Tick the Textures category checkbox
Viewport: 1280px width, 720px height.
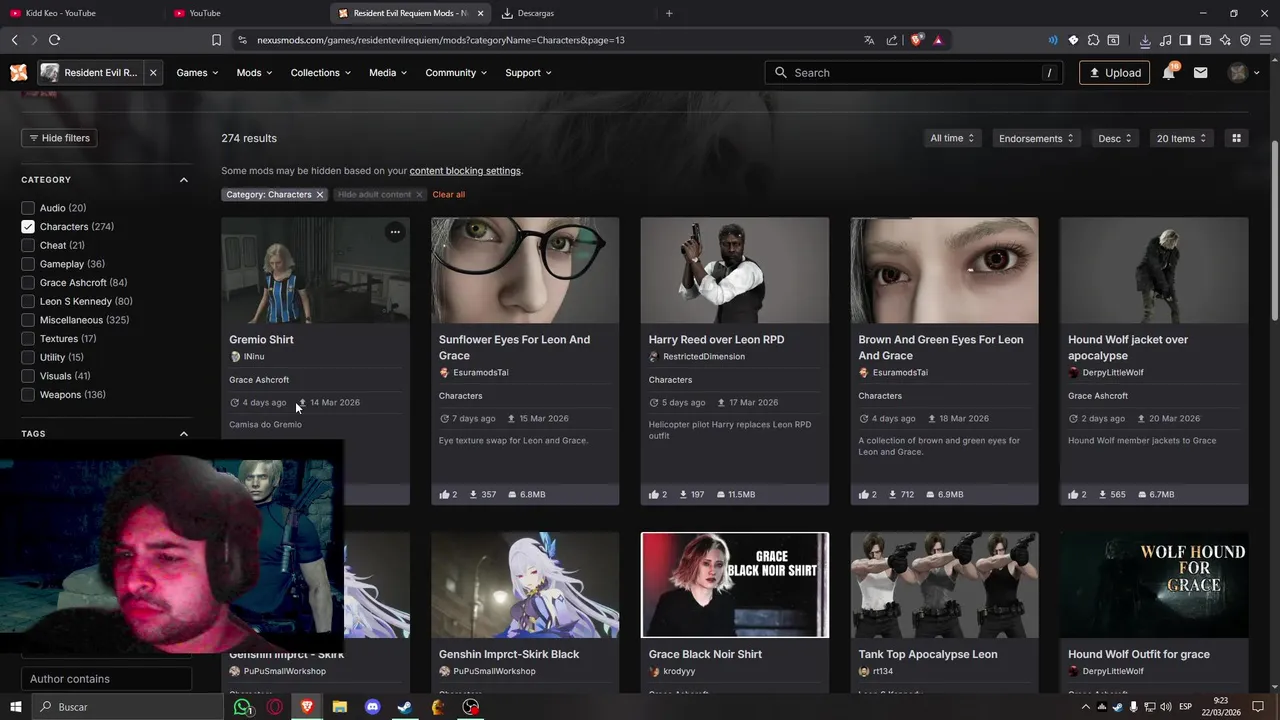28,339
